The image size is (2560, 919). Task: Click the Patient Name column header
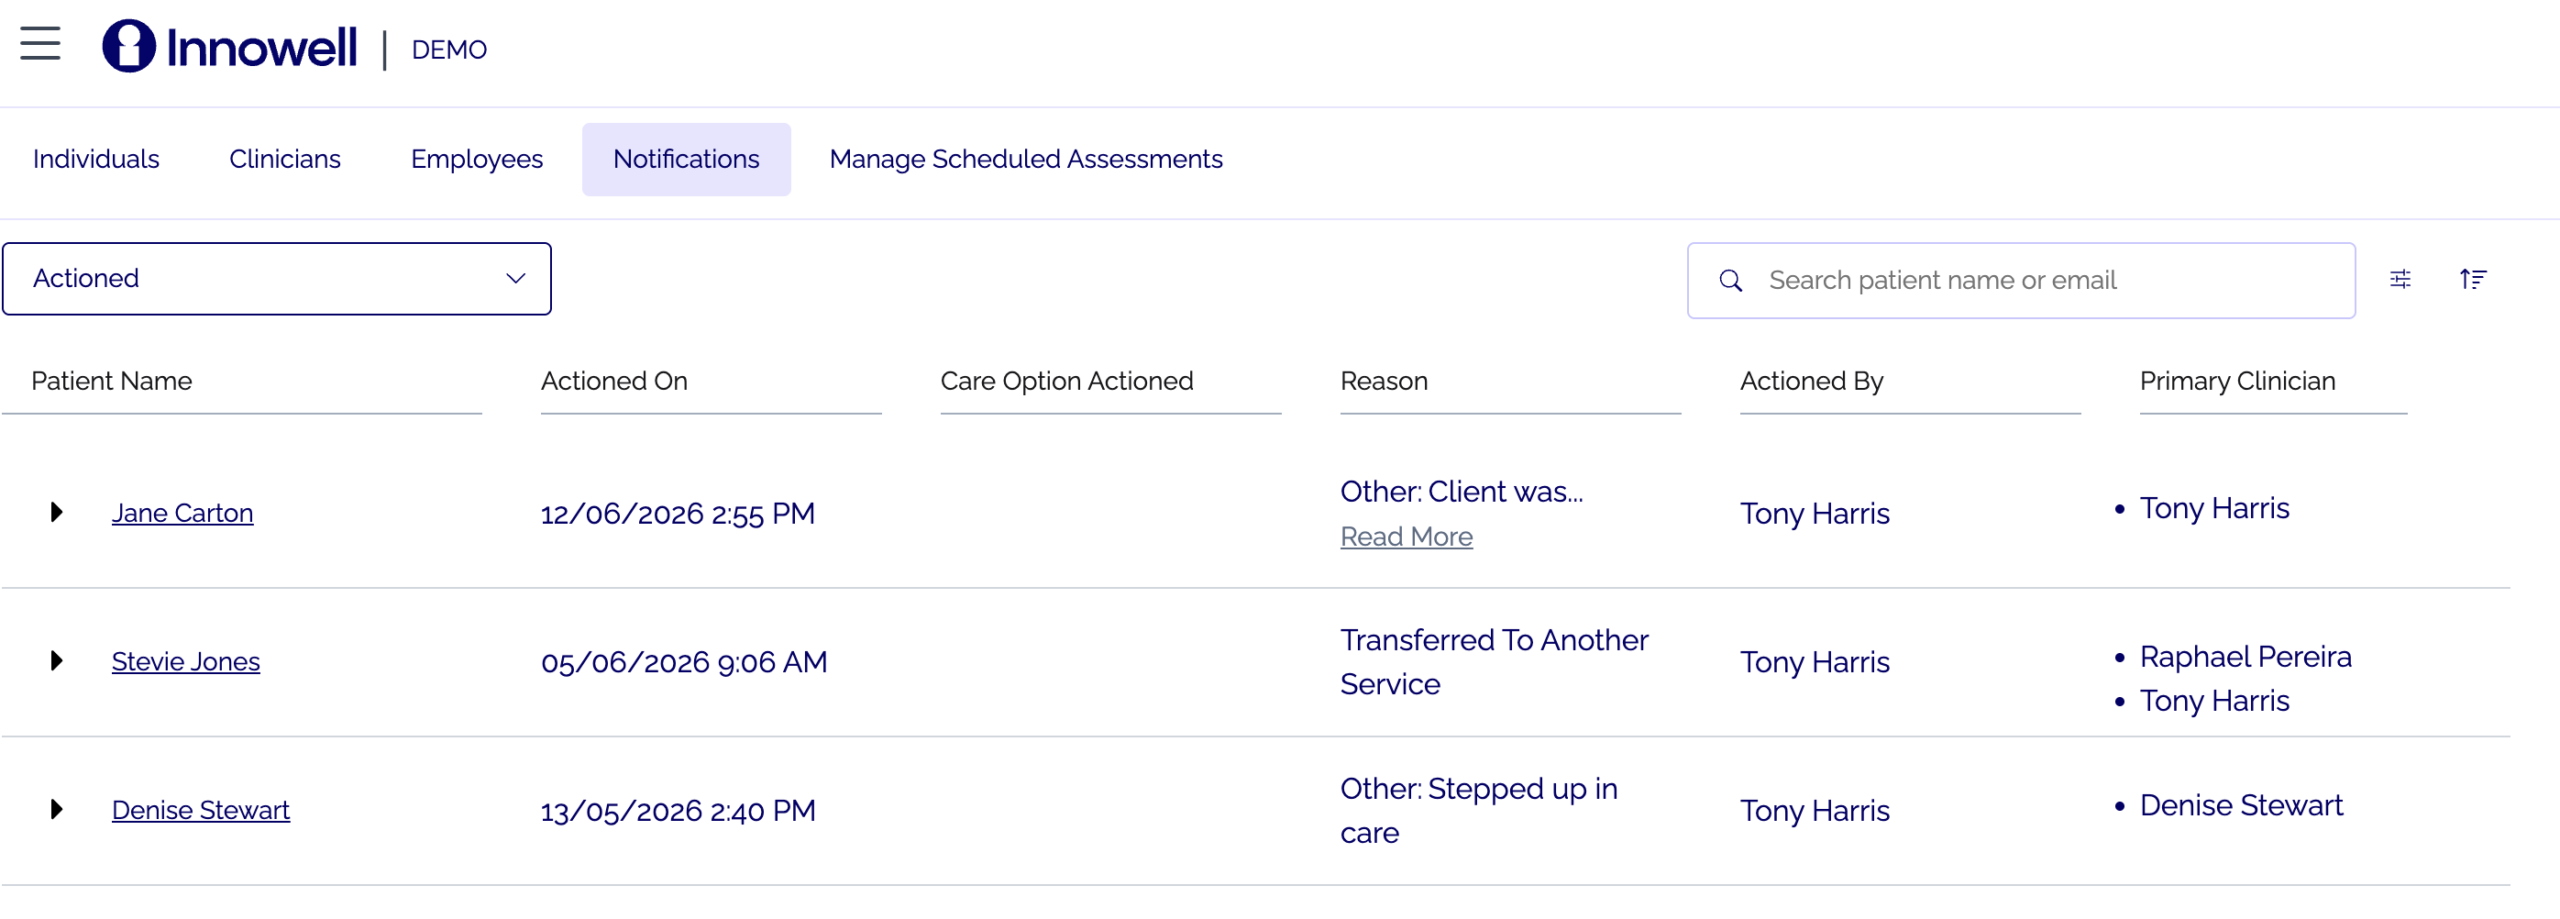pos(112,381)
